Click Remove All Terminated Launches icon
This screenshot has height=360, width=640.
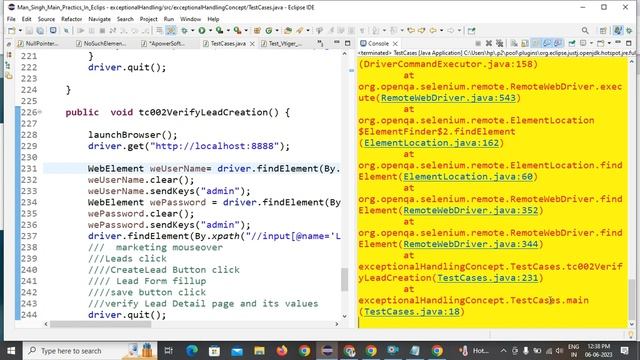pyautogui.click(x=499, y=43)
